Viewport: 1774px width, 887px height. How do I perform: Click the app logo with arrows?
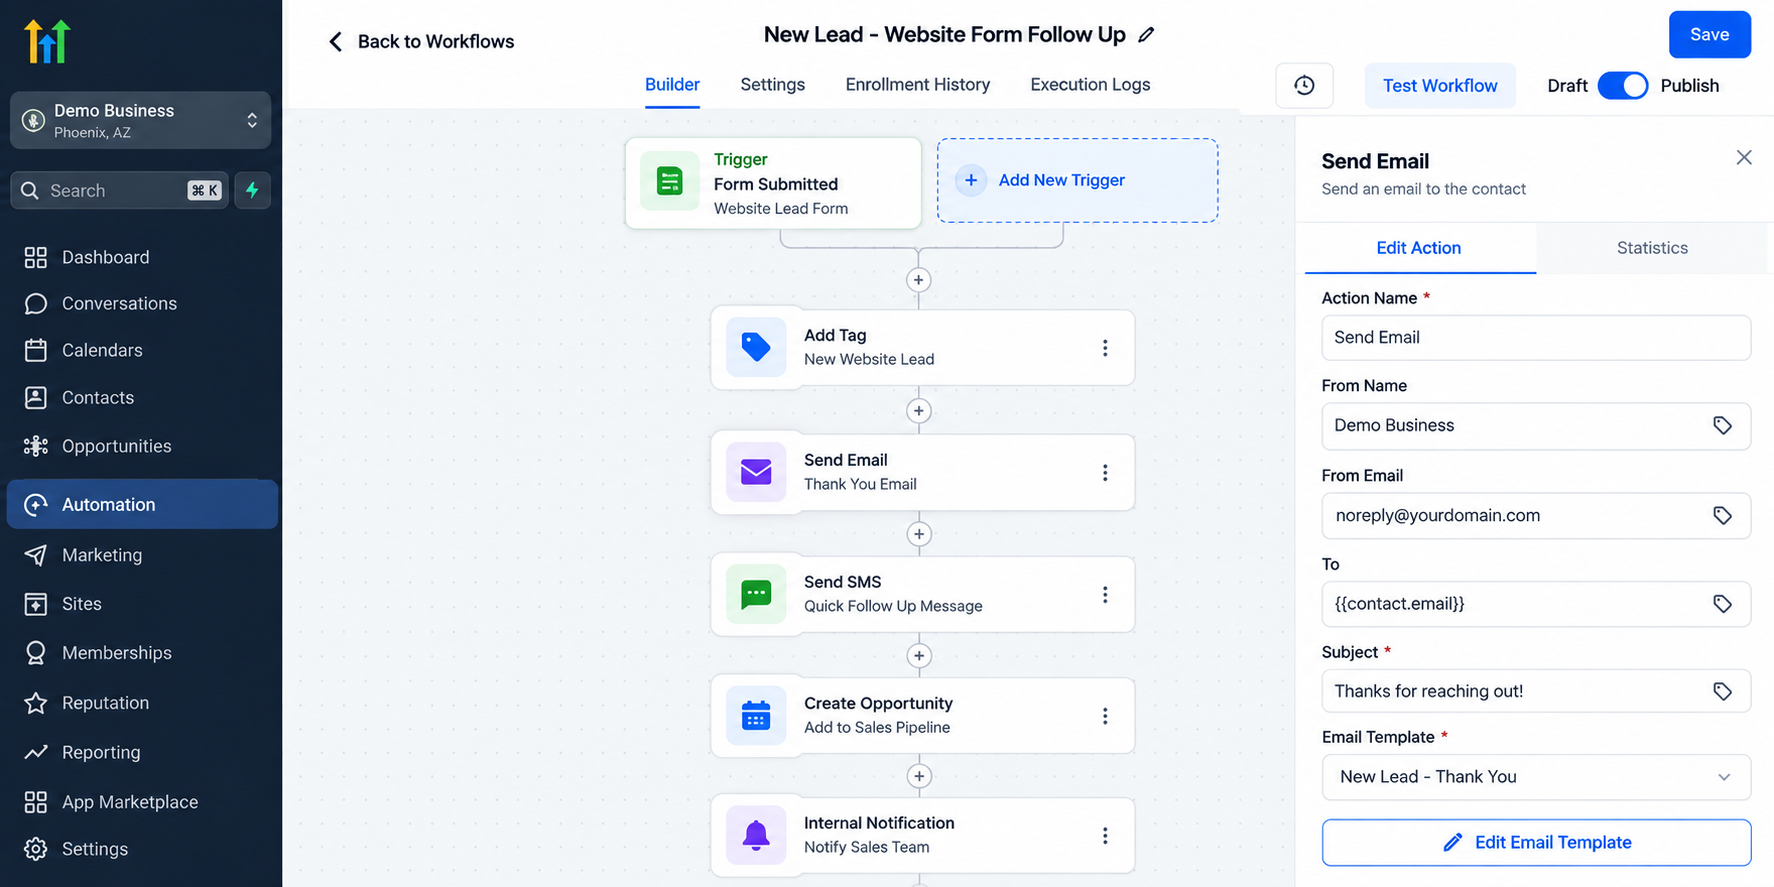[47, 41]
